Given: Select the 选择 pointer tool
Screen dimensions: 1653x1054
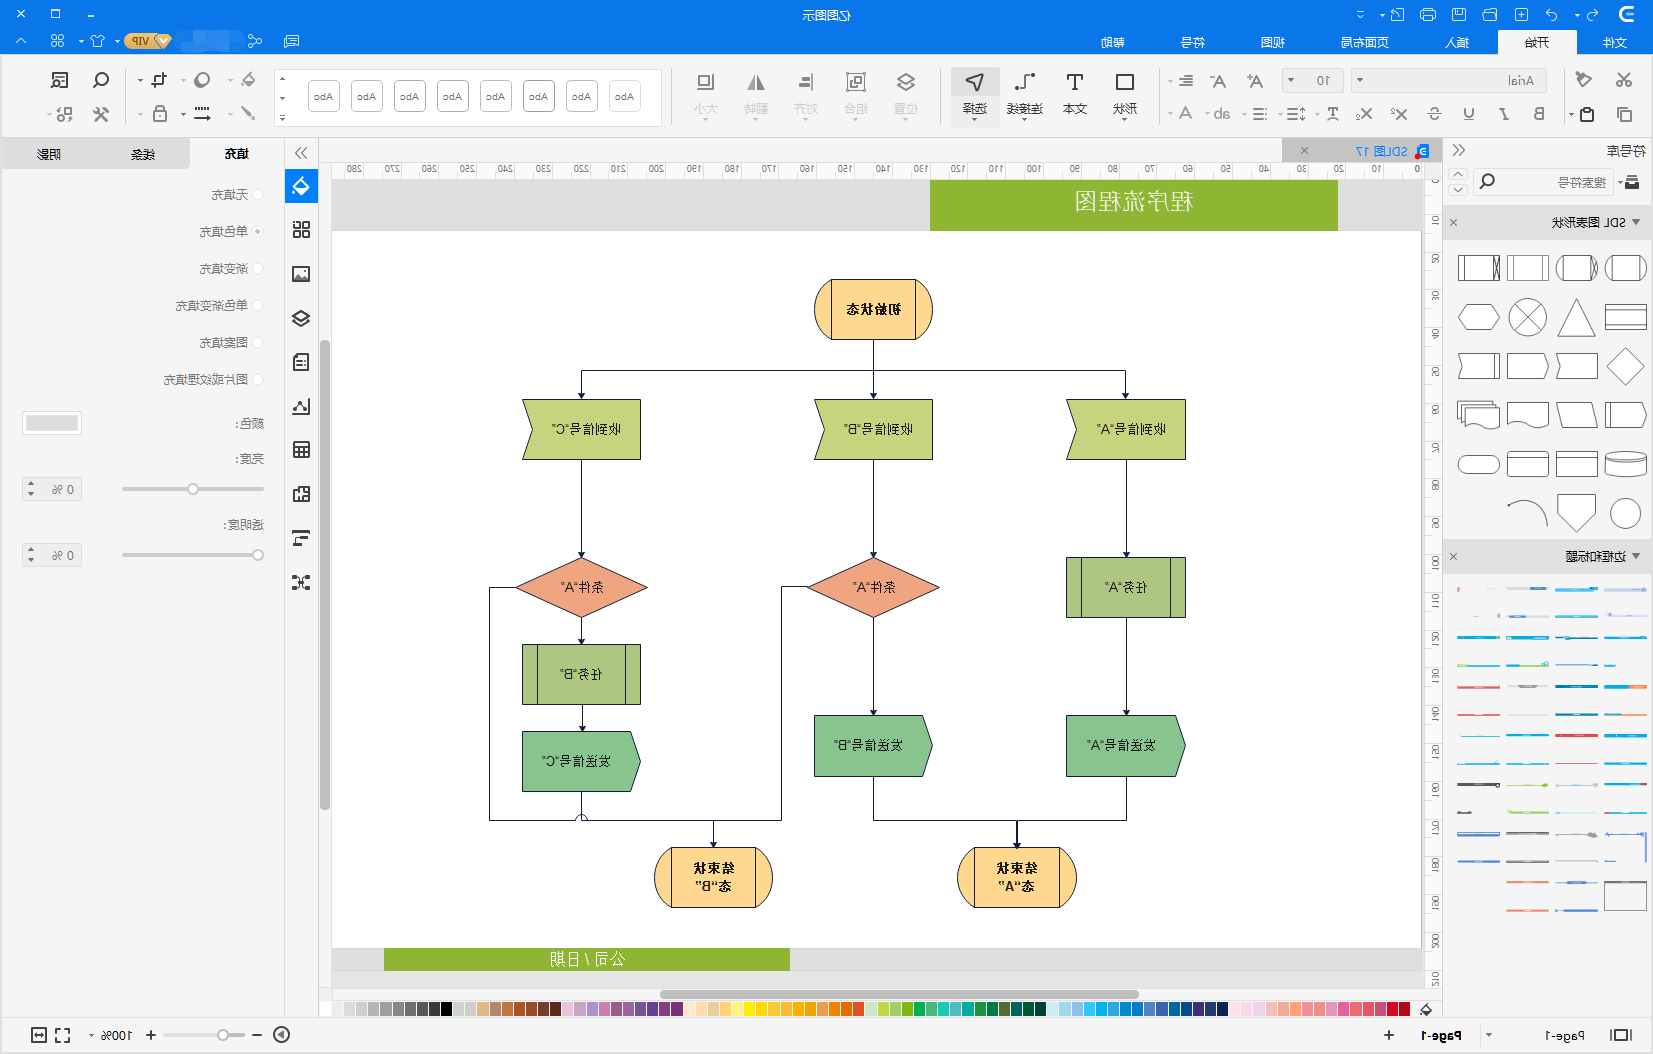Looking at the screenshot, I should click(x=975, y=95).
